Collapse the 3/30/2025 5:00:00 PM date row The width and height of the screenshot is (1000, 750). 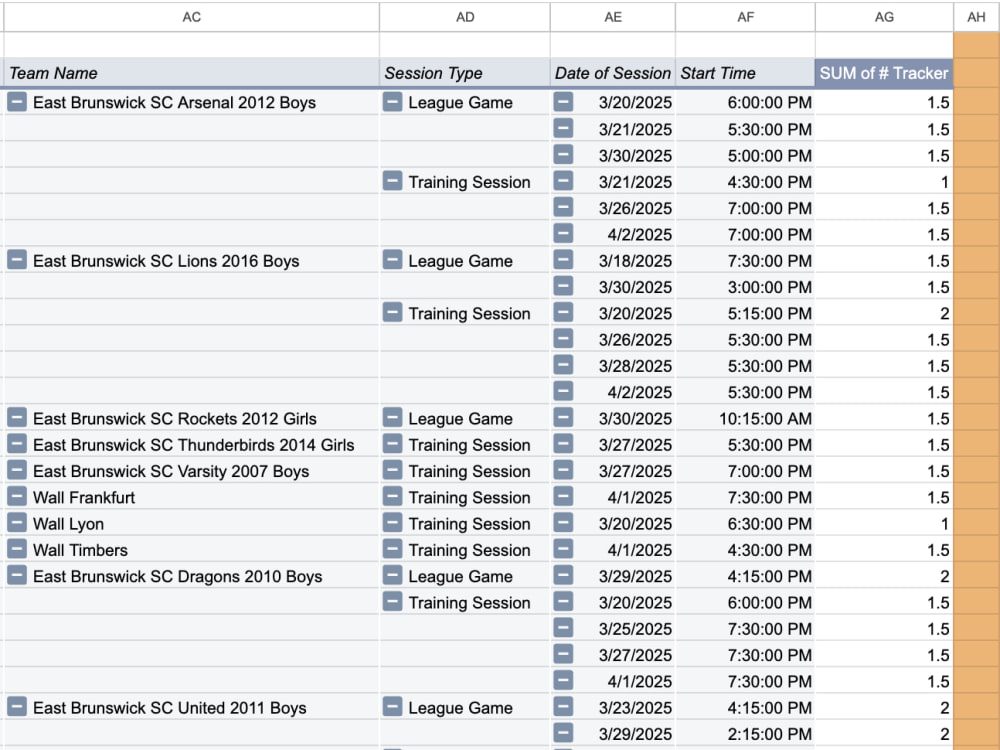(563, 154)
